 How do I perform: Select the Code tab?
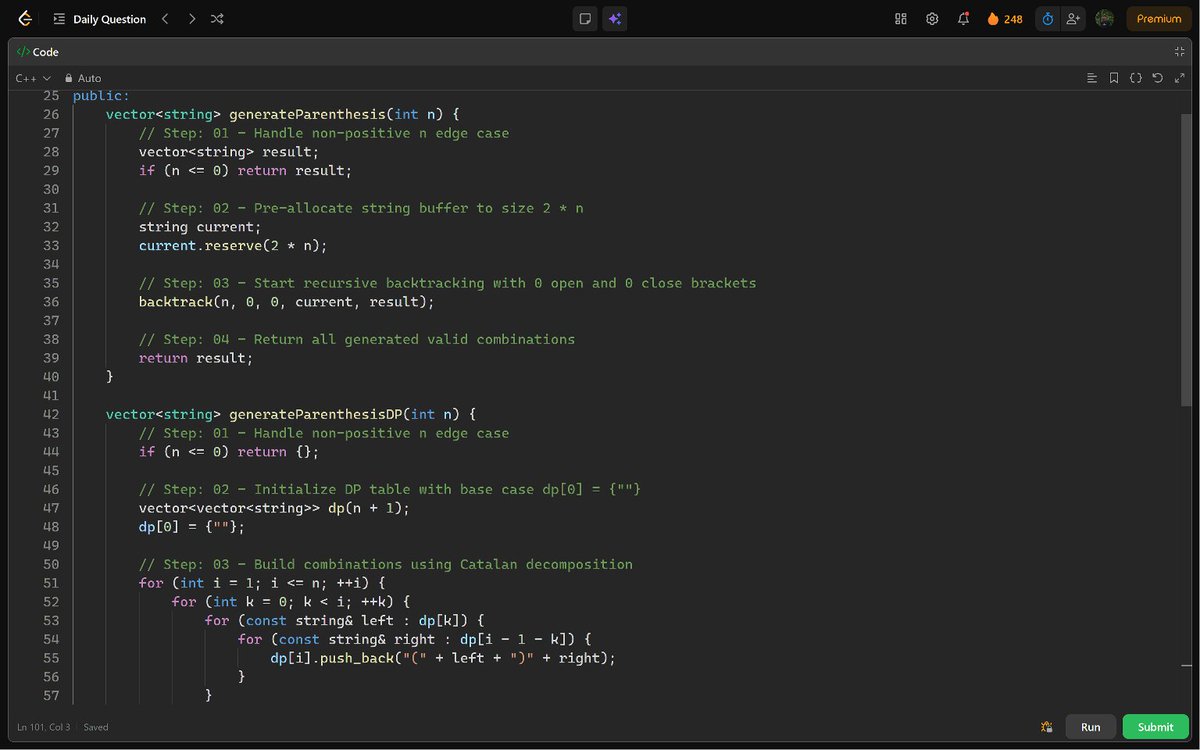[38, 52]
